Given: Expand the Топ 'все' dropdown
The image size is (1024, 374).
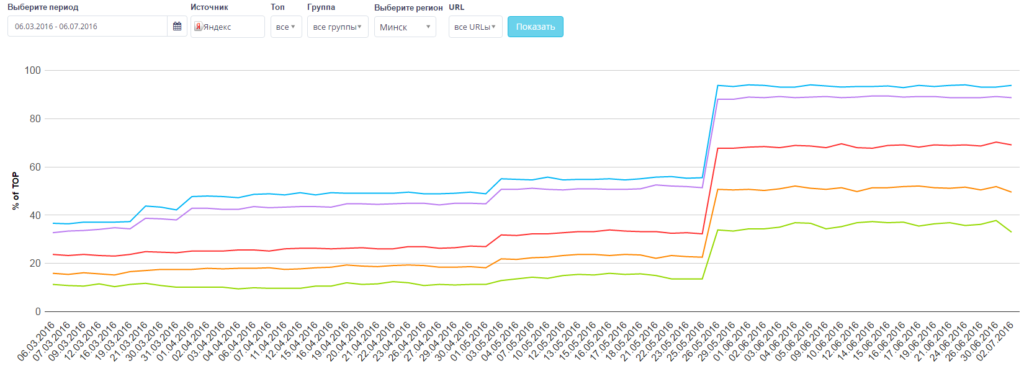Looking at the screenshot, I should coord(286,27).
